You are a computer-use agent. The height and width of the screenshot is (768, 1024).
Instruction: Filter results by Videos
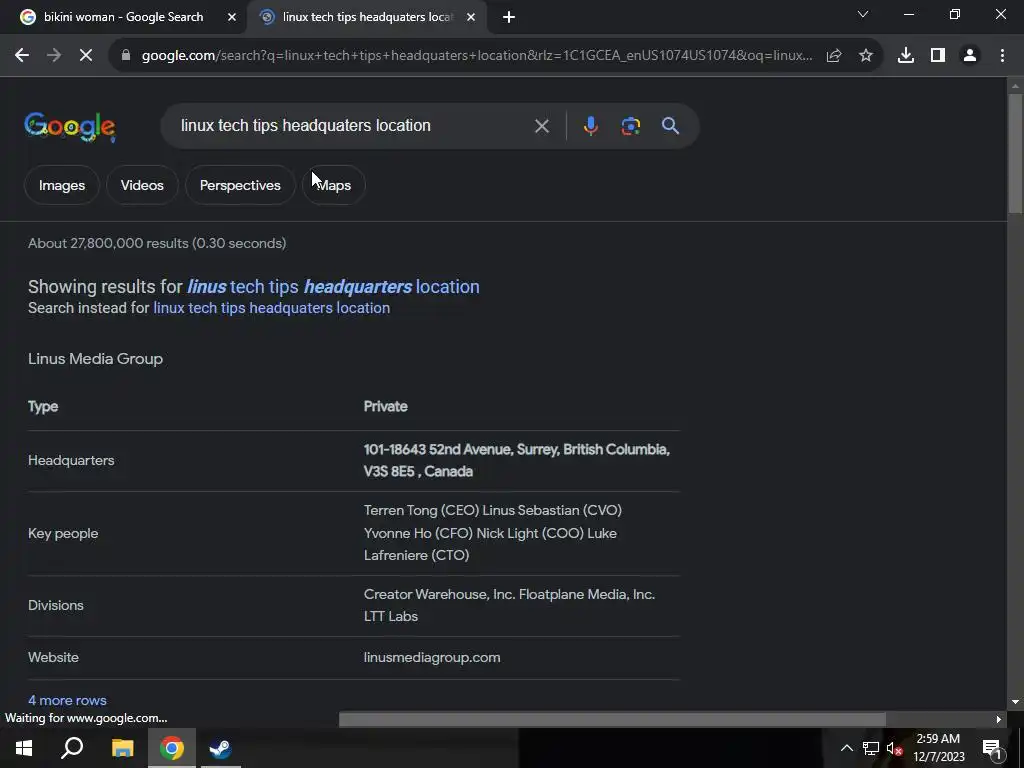tap(142, 185)
